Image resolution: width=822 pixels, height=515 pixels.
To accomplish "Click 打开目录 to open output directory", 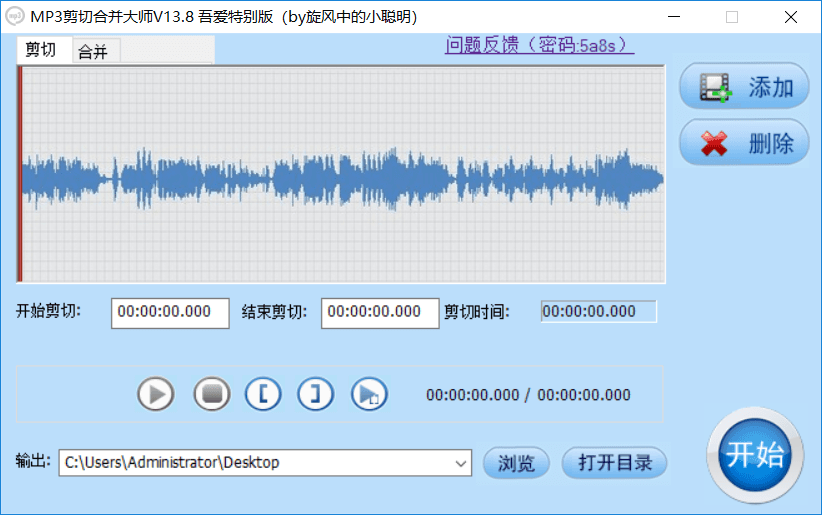I will [x=614, y=463].
